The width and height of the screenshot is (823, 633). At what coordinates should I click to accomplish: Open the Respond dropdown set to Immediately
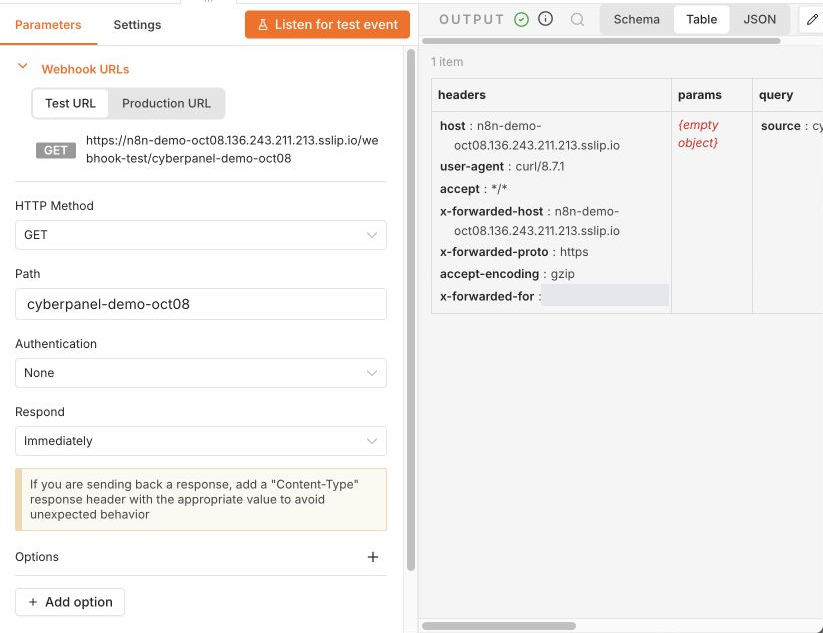tap(201, 441)
